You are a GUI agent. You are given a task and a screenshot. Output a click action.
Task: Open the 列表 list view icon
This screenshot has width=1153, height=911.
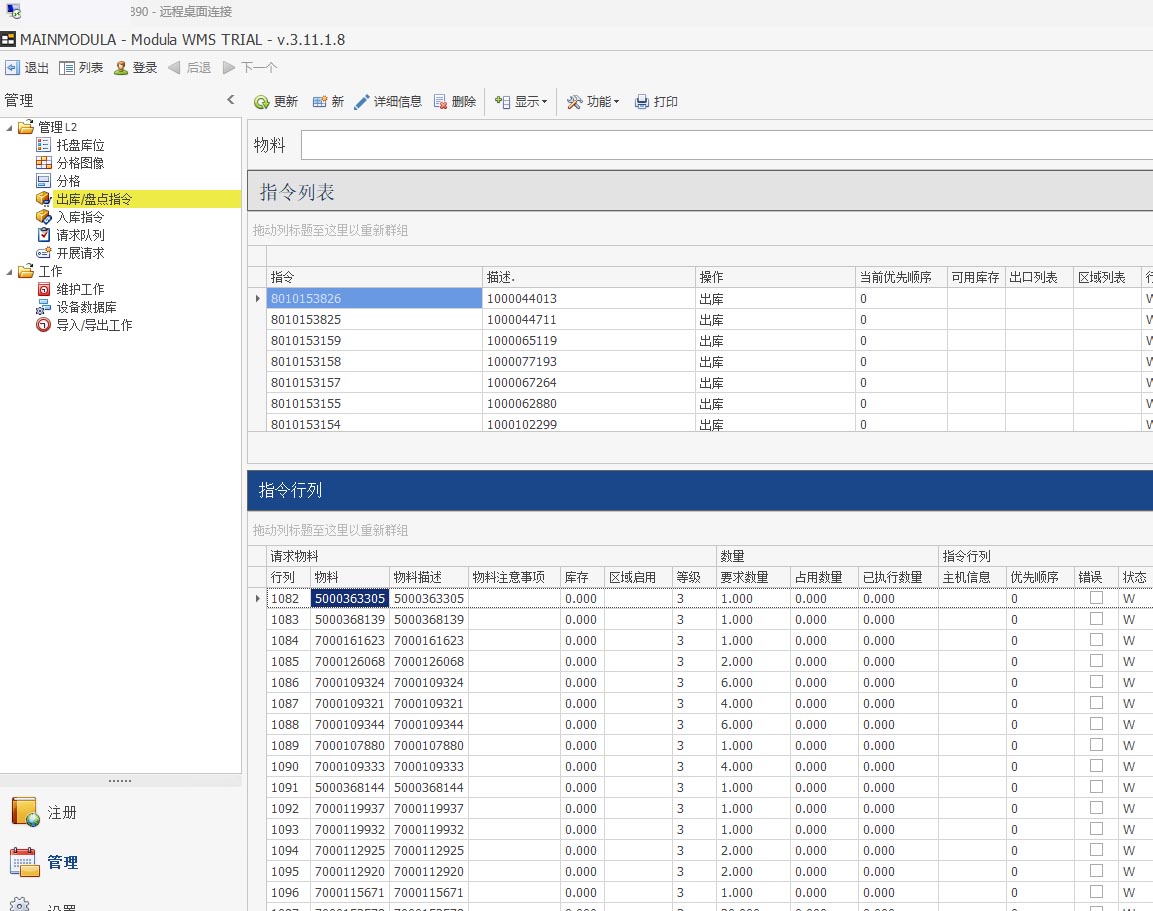[67, 68]
